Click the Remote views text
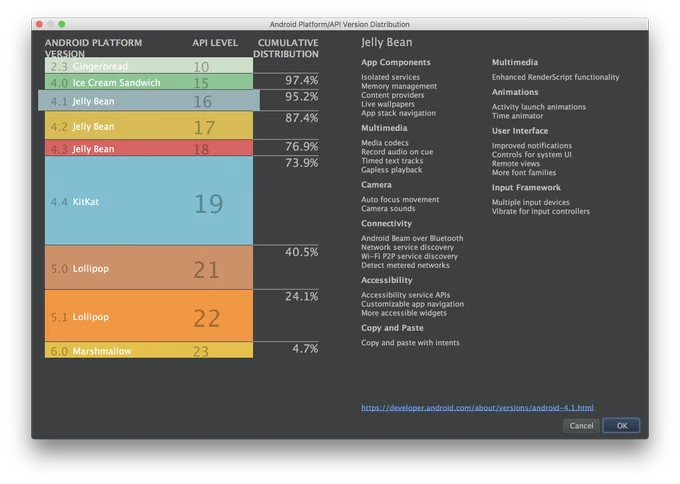Image resolution: width=680 pixels, height=484 pixels. (516, 164)
